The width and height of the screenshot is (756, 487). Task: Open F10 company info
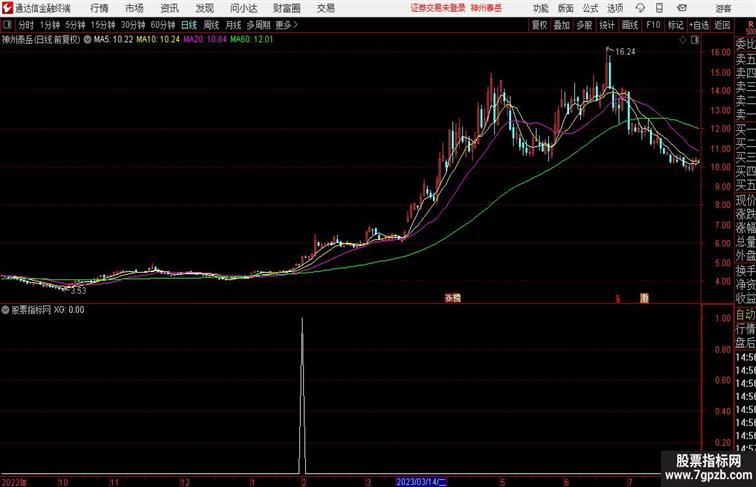point(653,25)
